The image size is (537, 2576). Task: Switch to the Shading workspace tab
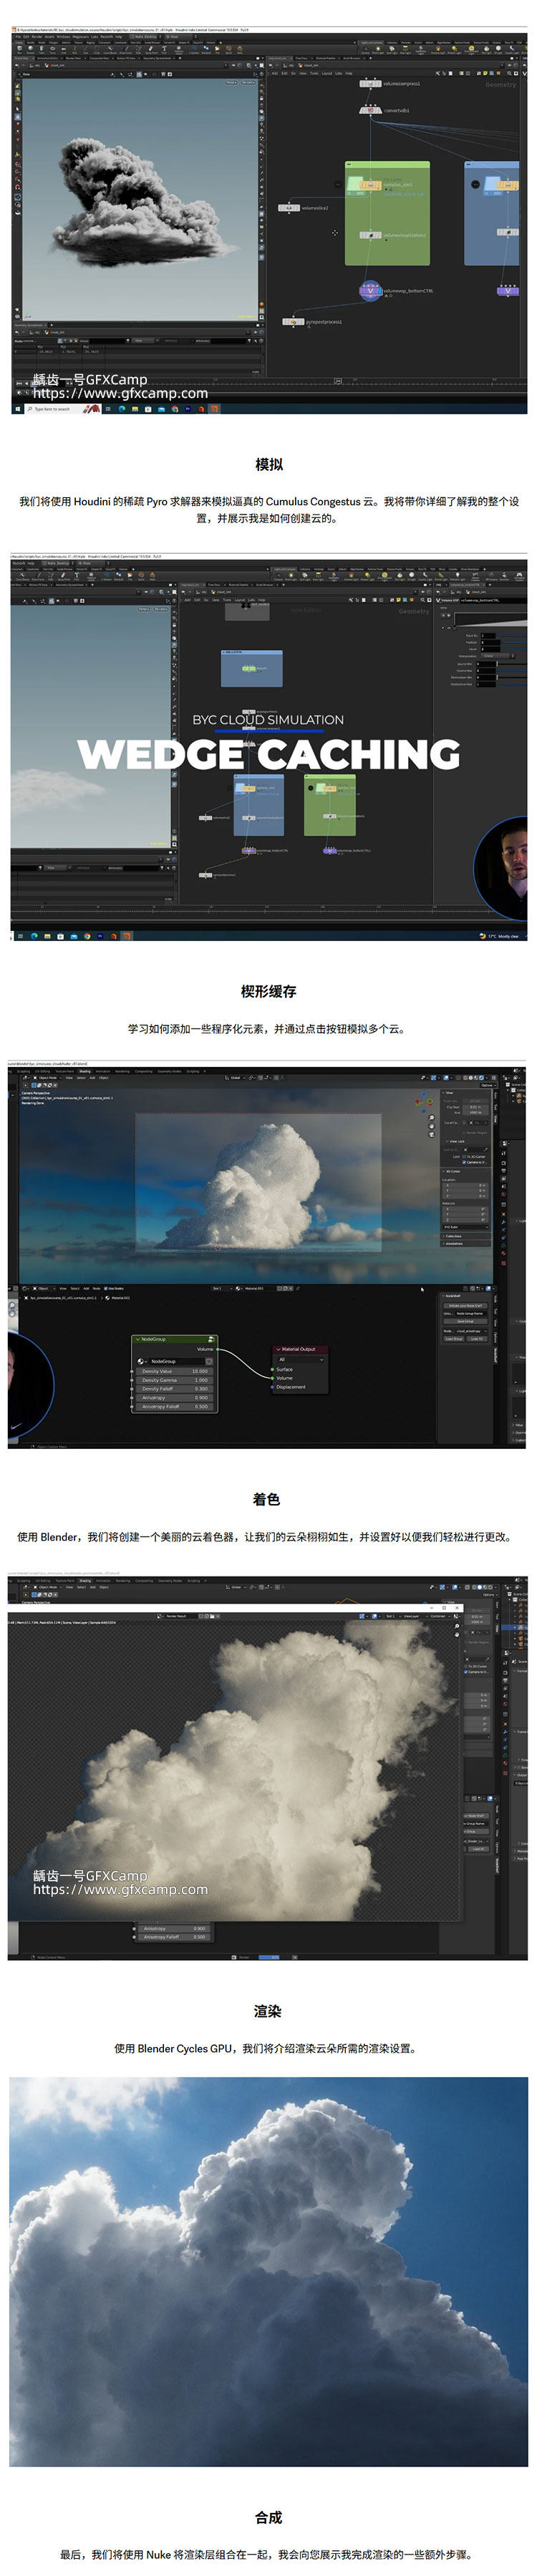[85, 1072]
